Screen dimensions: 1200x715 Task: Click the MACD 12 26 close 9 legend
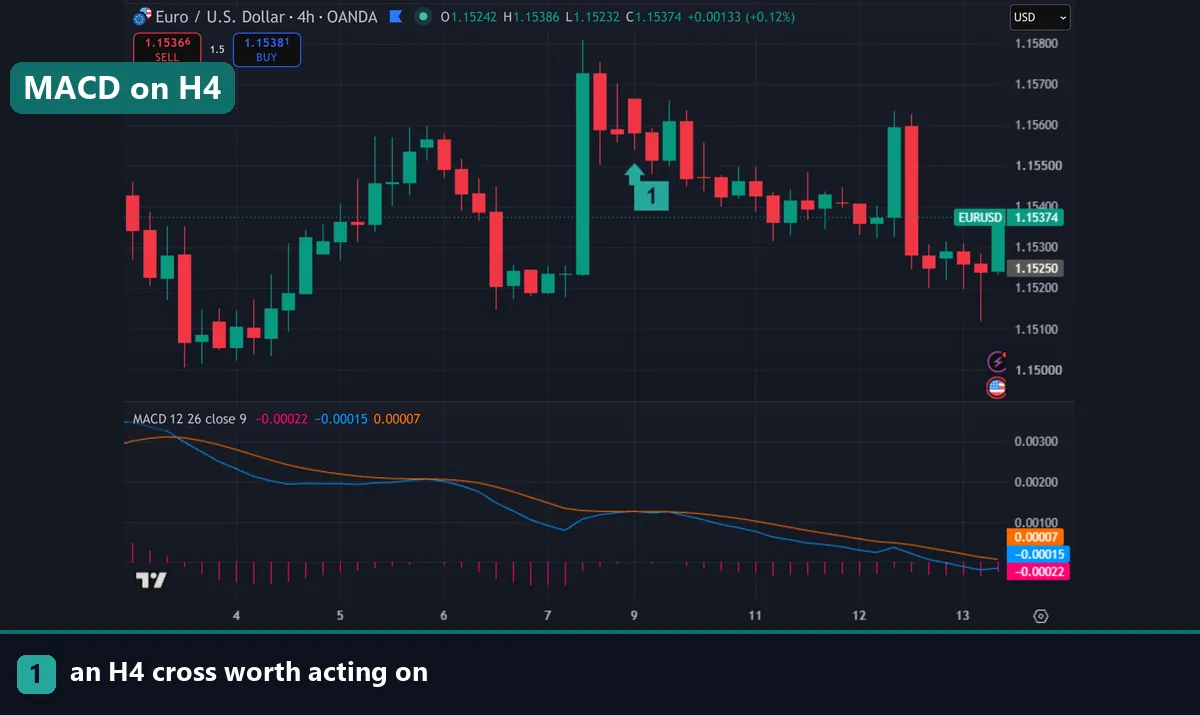click(190, 419)
